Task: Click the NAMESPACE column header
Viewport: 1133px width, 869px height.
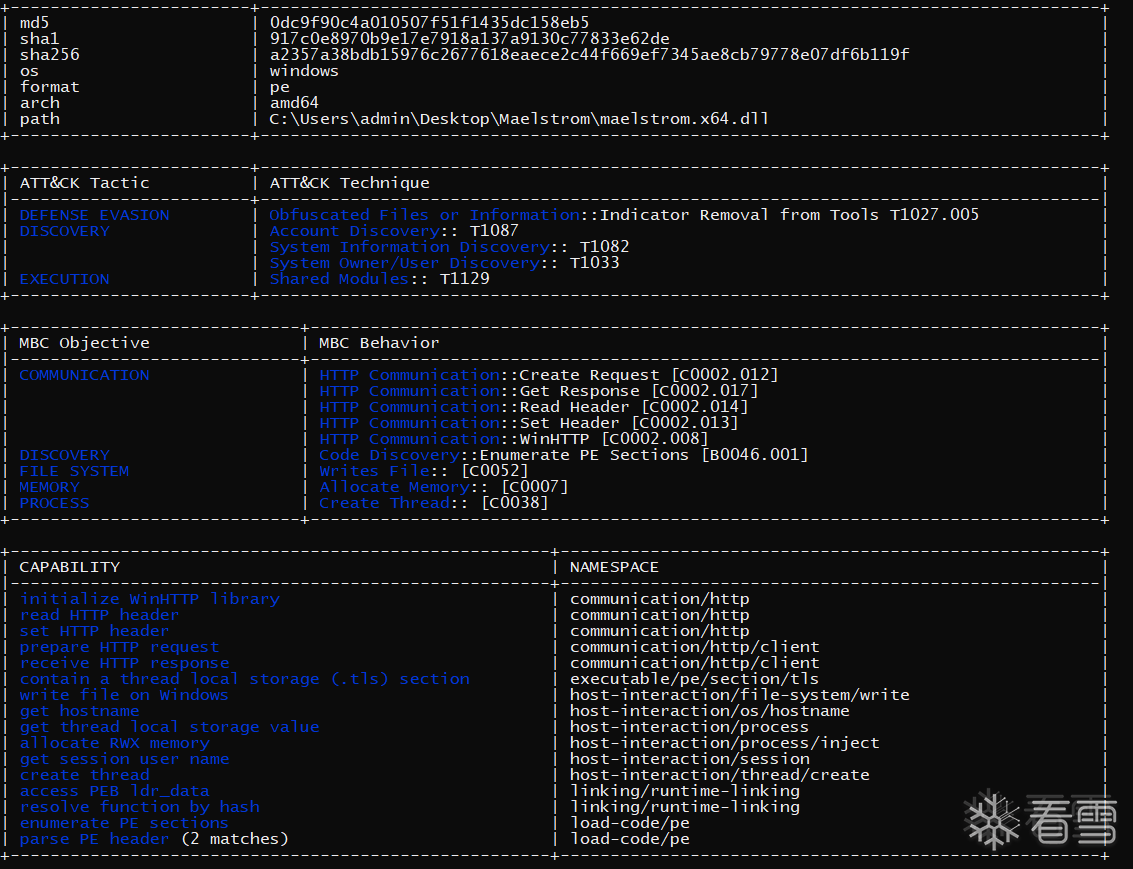Action: 614,567
